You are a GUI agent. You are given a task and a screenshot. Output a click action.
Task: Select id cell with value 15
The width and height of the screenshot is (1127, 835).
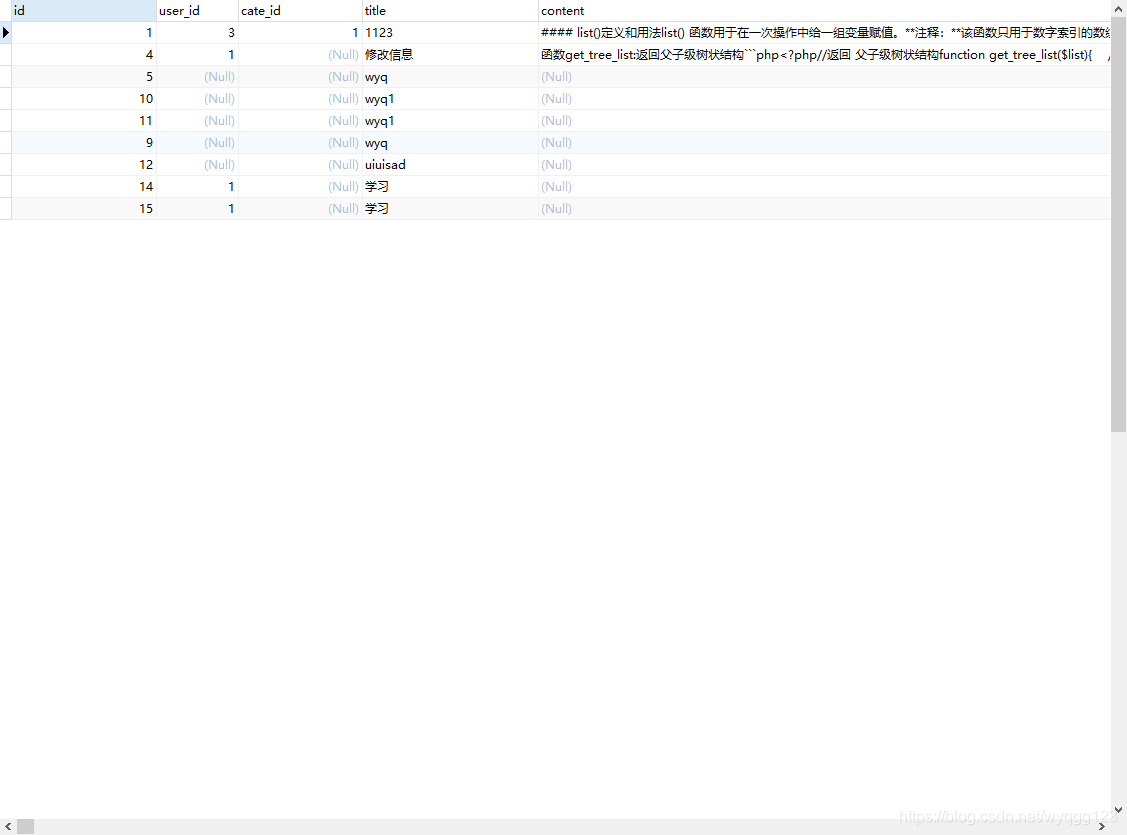pos(84,208)
